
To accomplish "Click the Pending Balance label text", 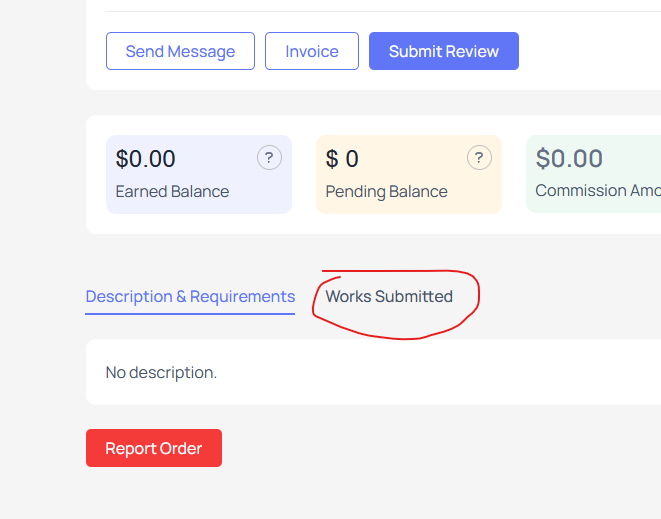I will tap(386, 191).
